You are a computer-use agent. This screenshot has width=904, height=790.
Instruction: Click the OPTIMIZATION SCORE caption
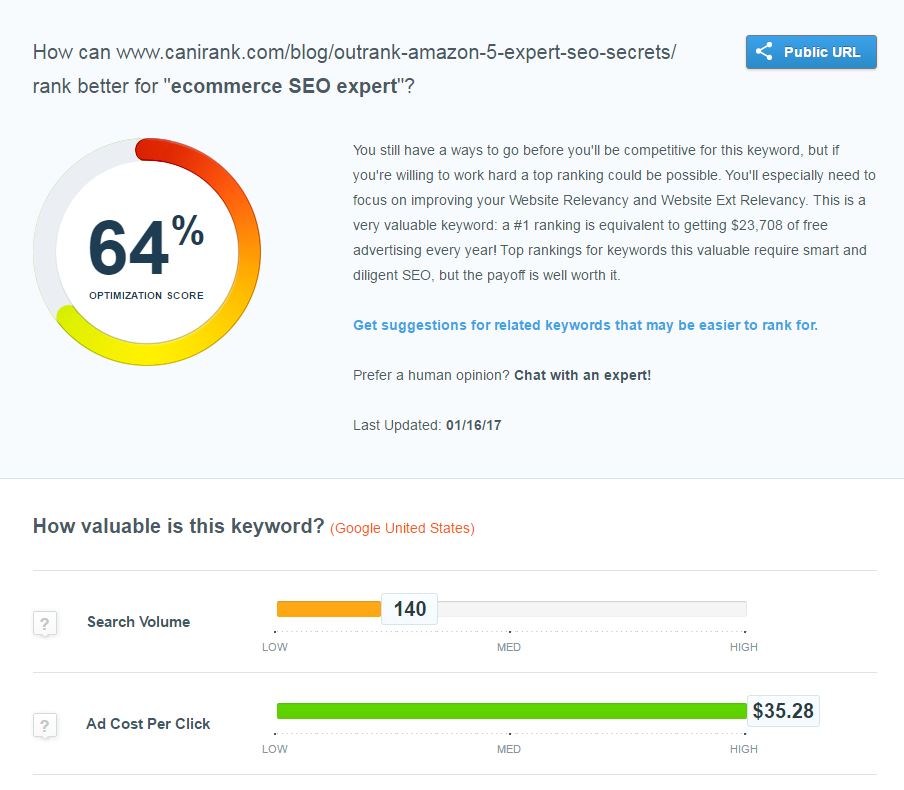[x=146, y=295]
